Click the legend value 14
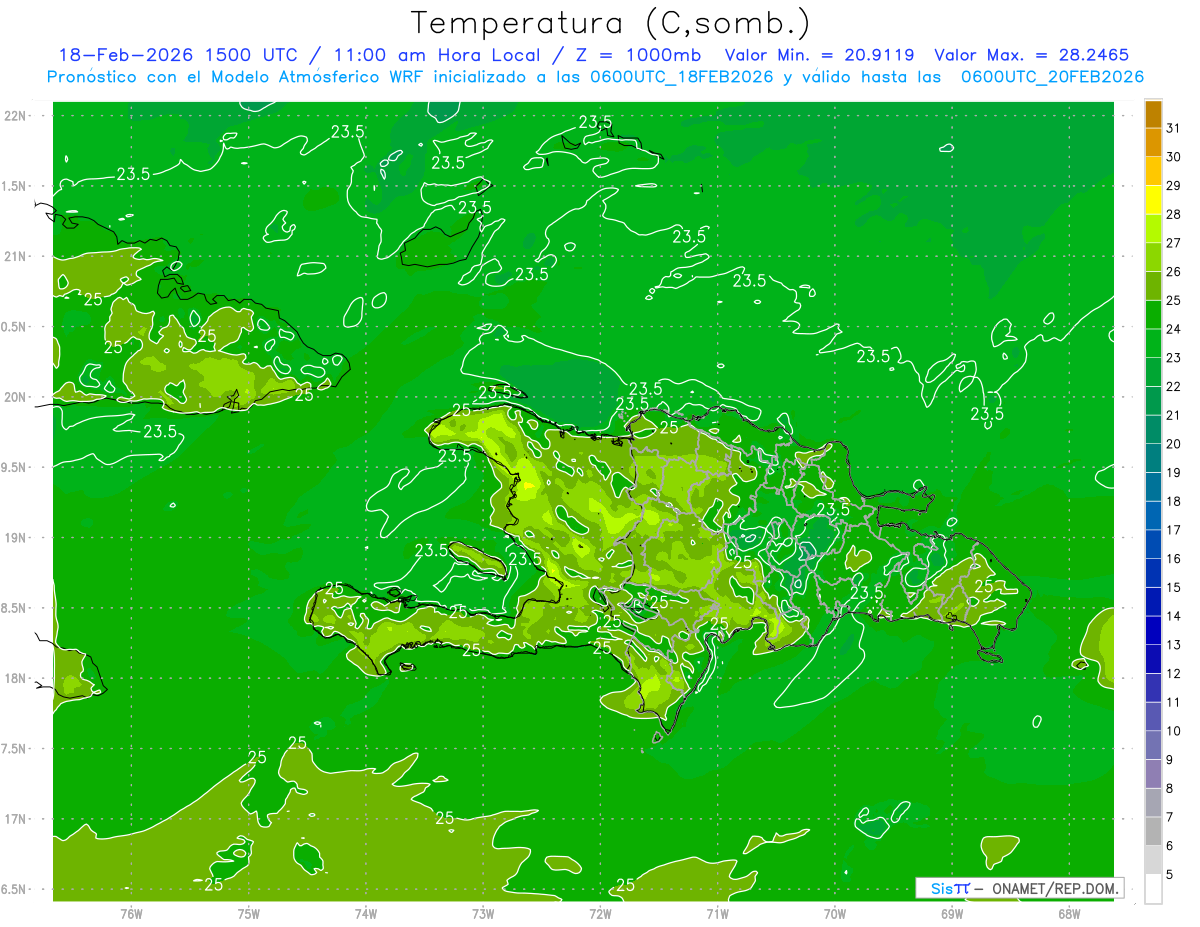1200x927 pixels. [1173, 615]
